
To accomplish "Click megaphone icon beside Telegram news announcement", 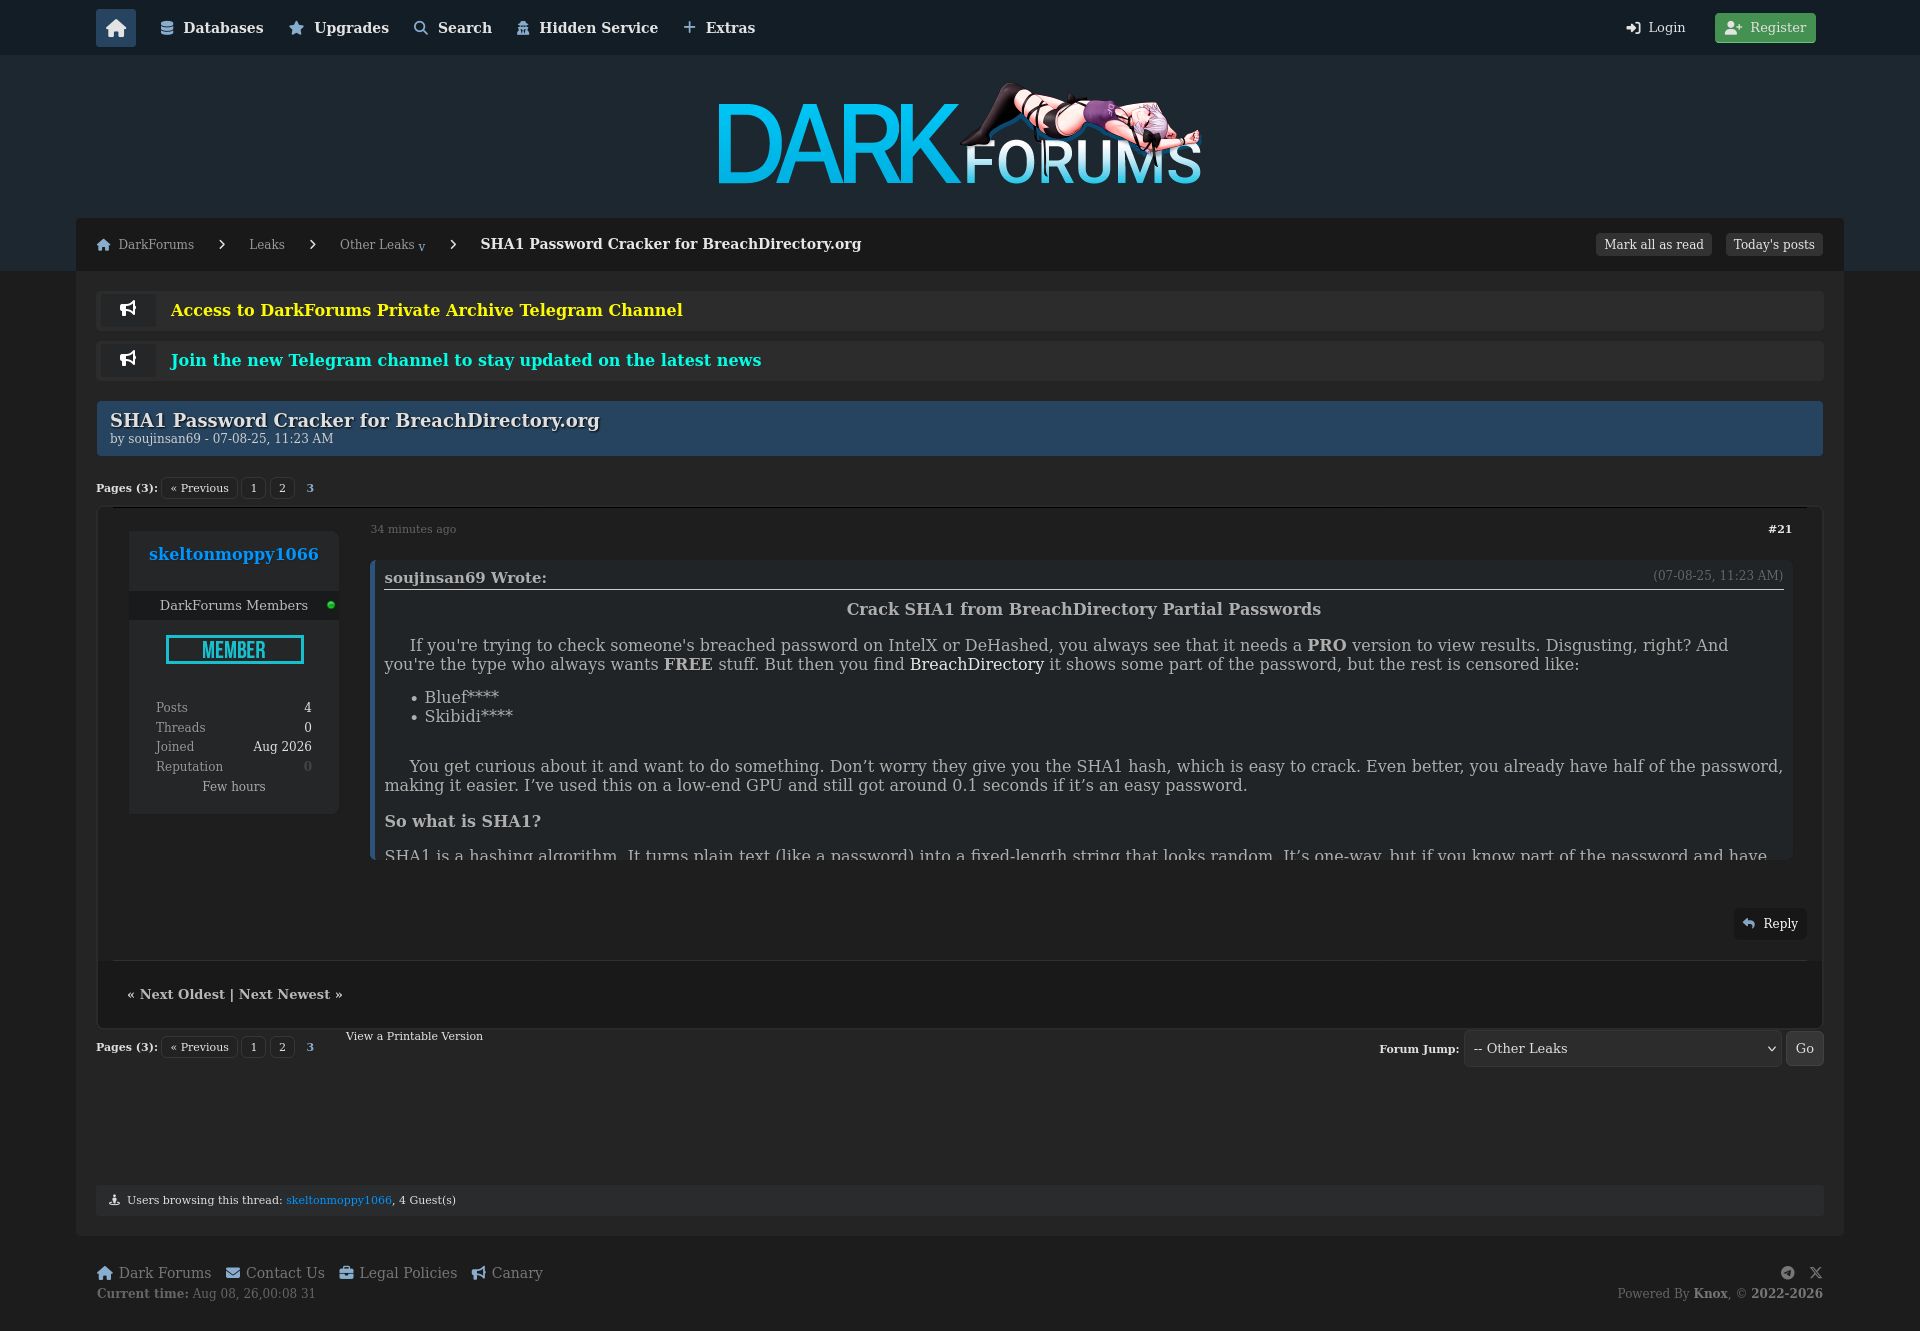I will (128, 360).
